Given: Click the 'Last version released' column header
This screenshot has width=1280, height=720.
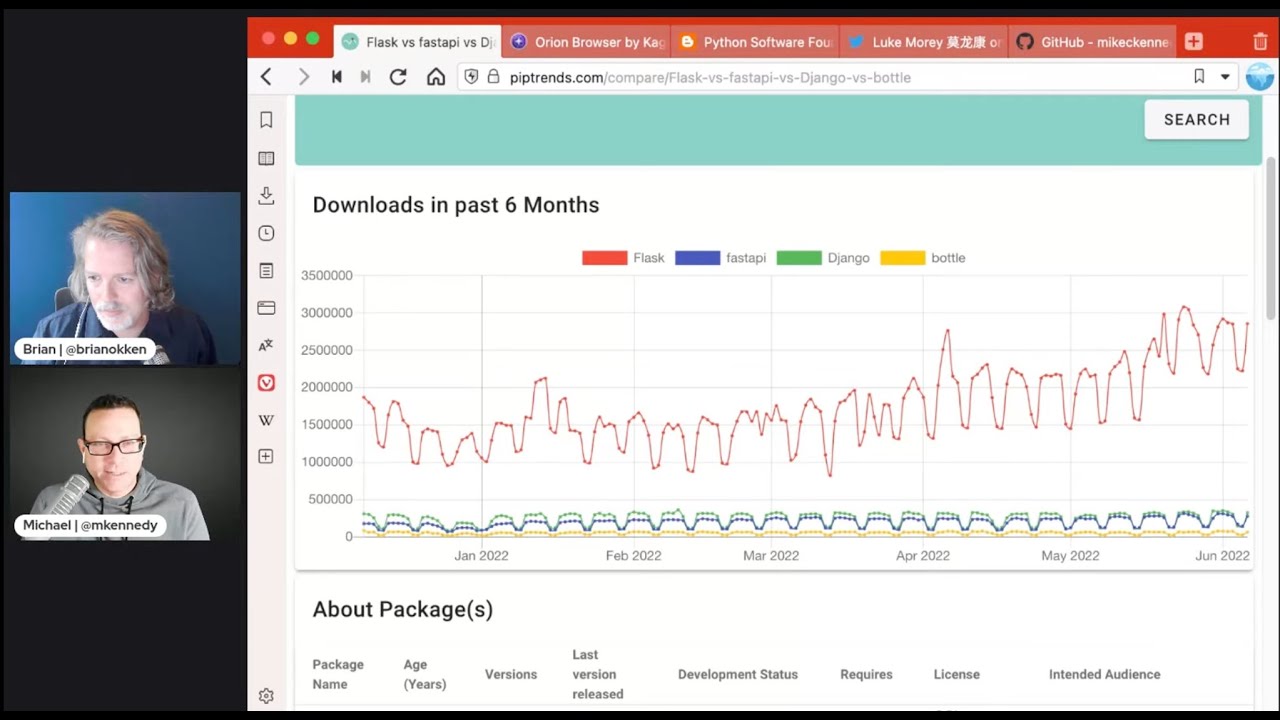Looking at the screenshot, I should point(598,674).
